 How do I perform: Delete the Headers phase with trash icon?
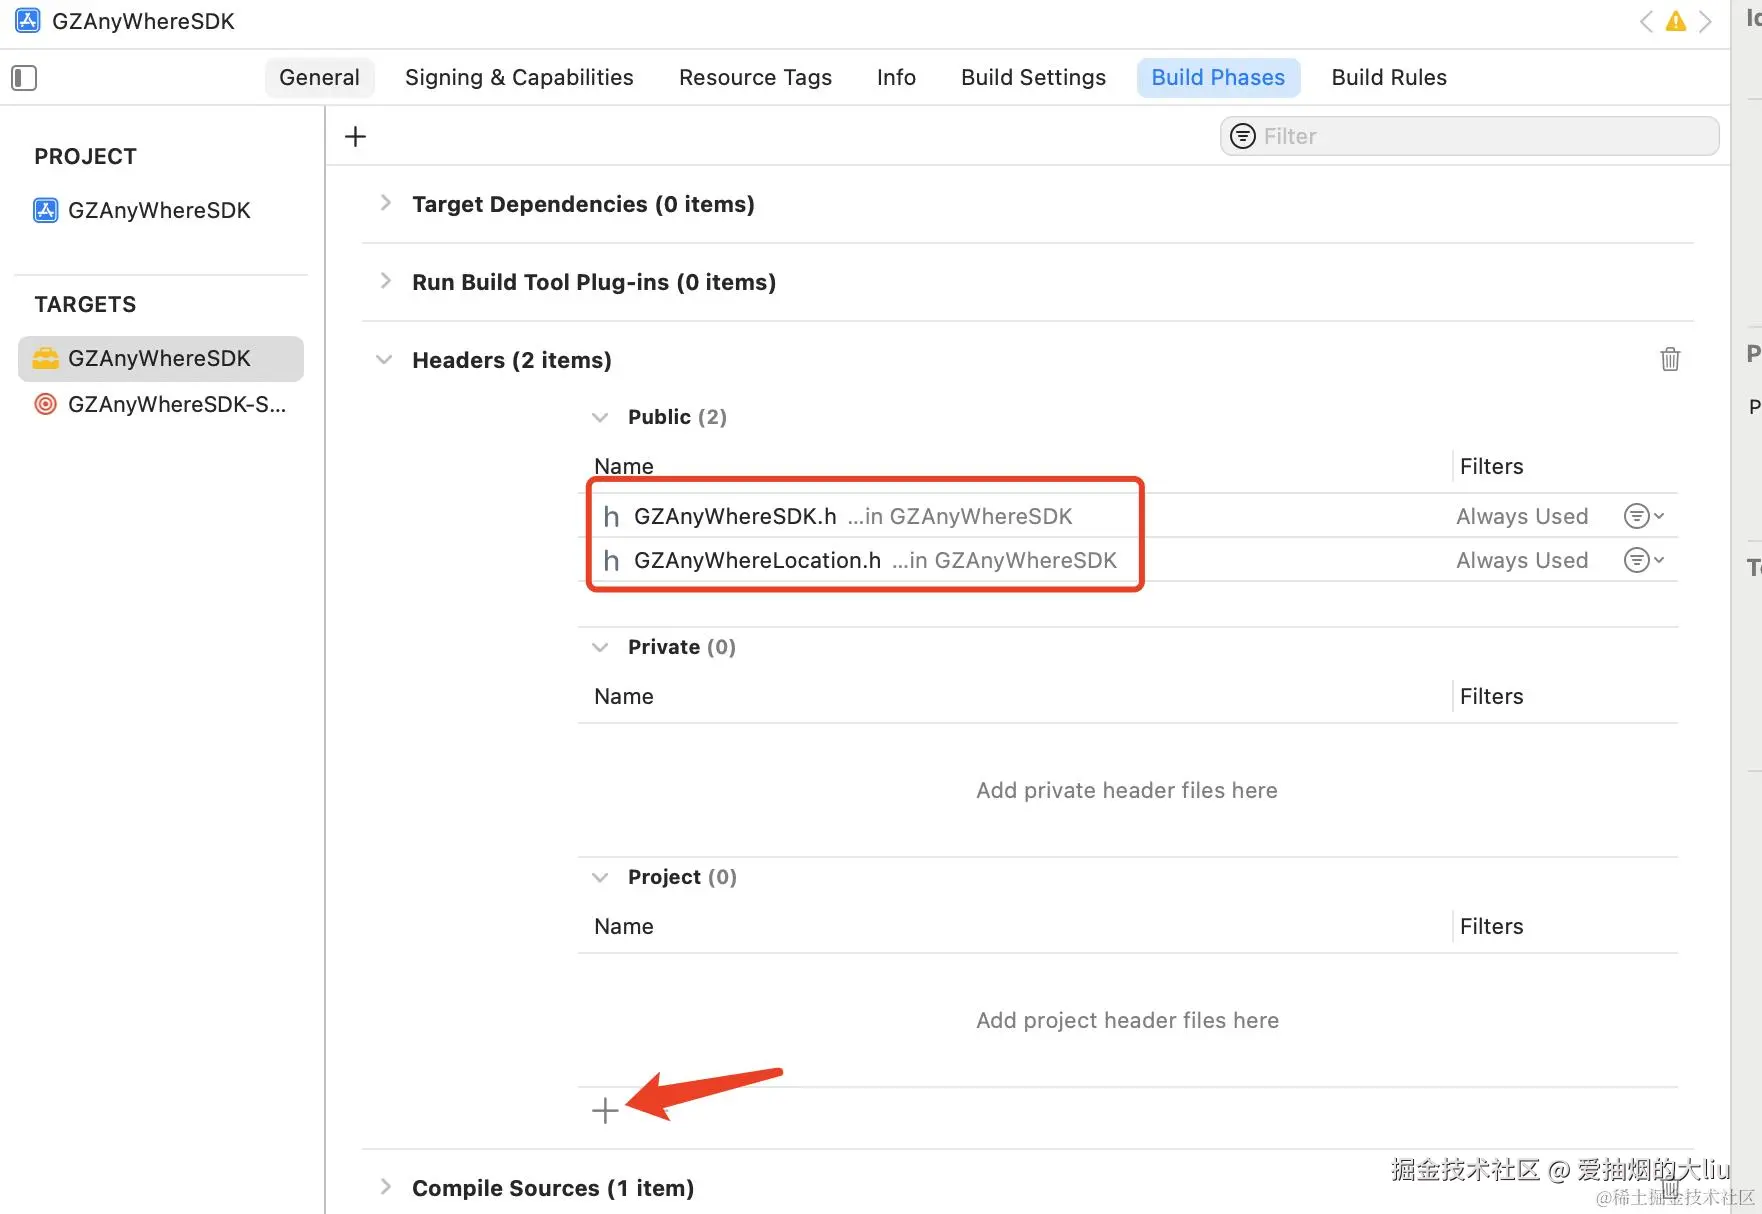coord(1670,359)
